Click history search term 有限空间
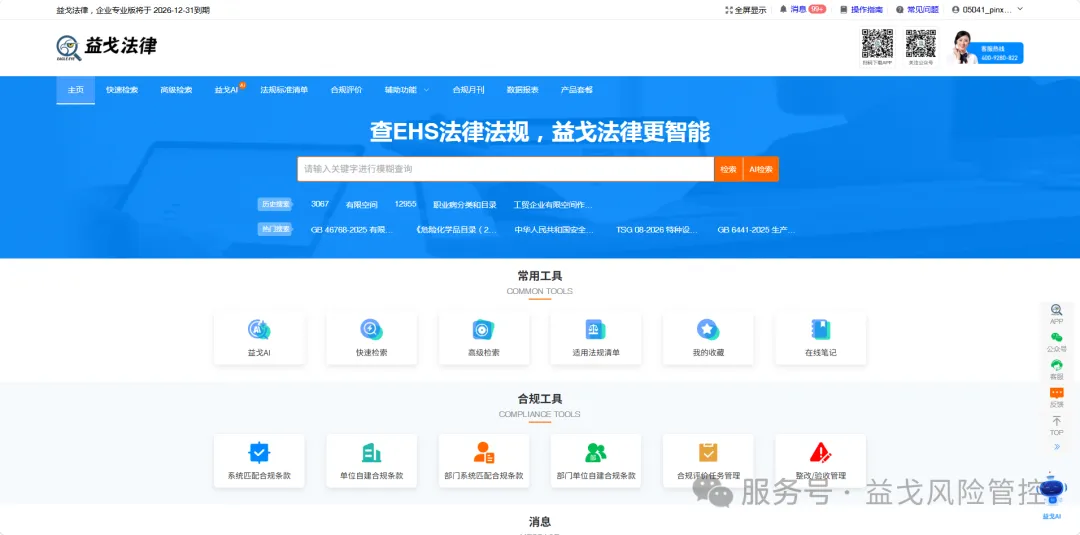Screen dimensions: 1080x535 (x=362, y=204)
